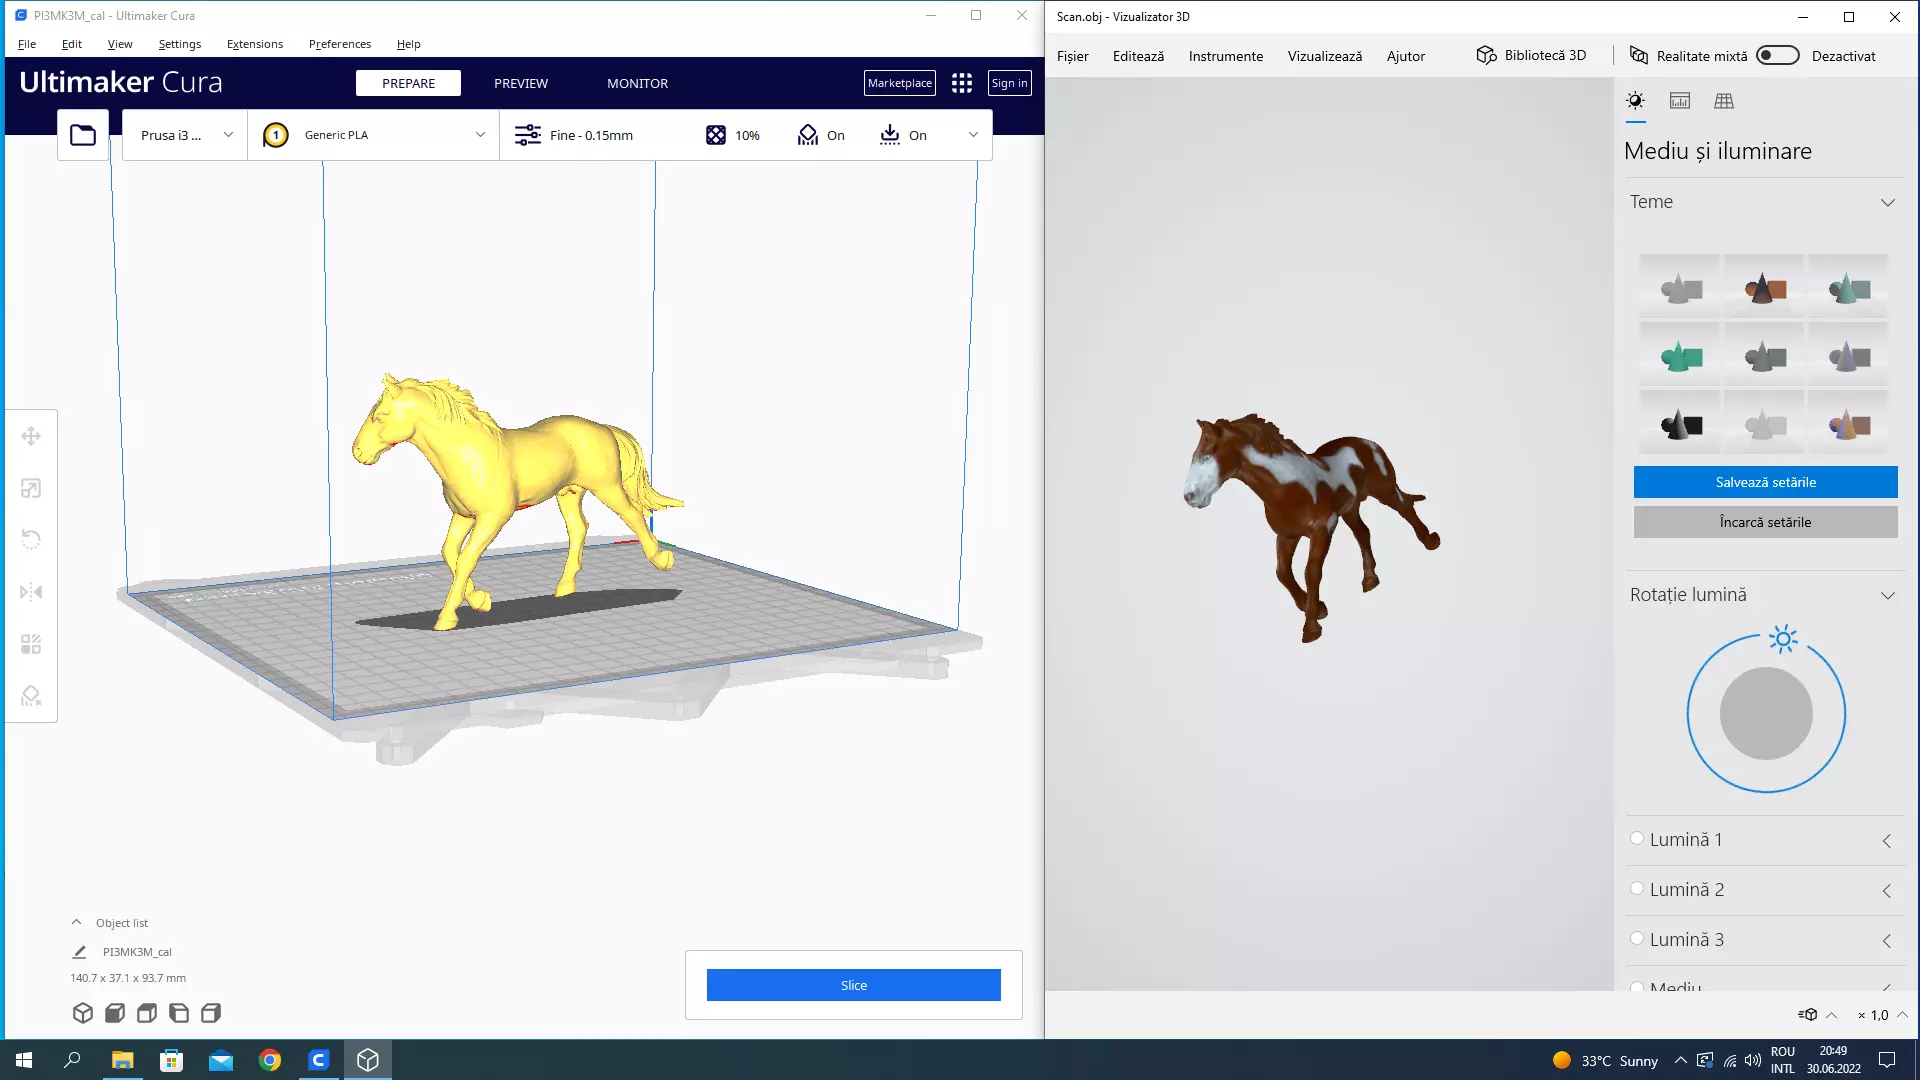
Task: Collapse the Teme section
Action: (1888, 202)
